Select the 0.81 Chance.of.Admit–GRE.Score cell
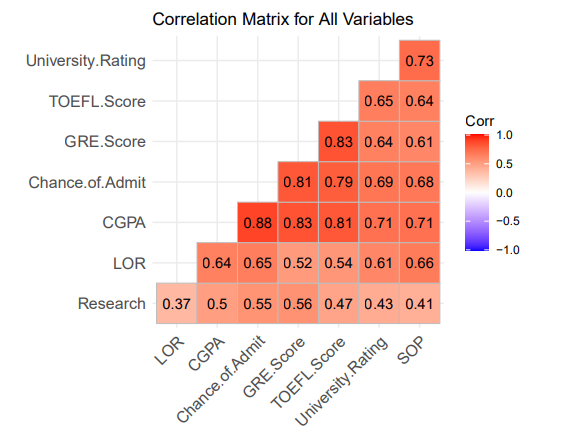 298,182
